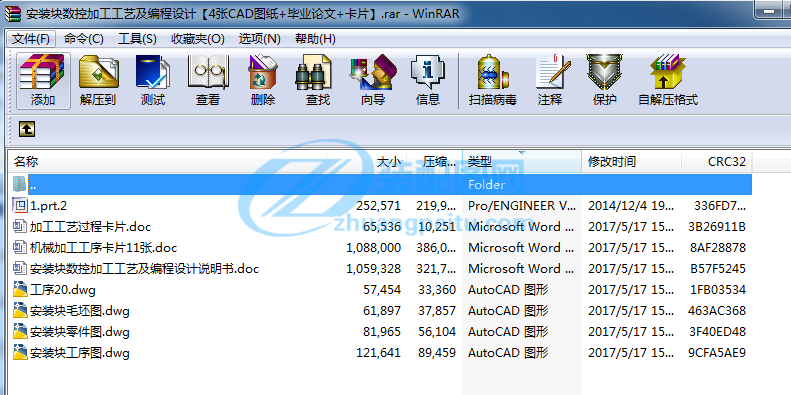Open the 选项(N) menu

coord(259,39)
